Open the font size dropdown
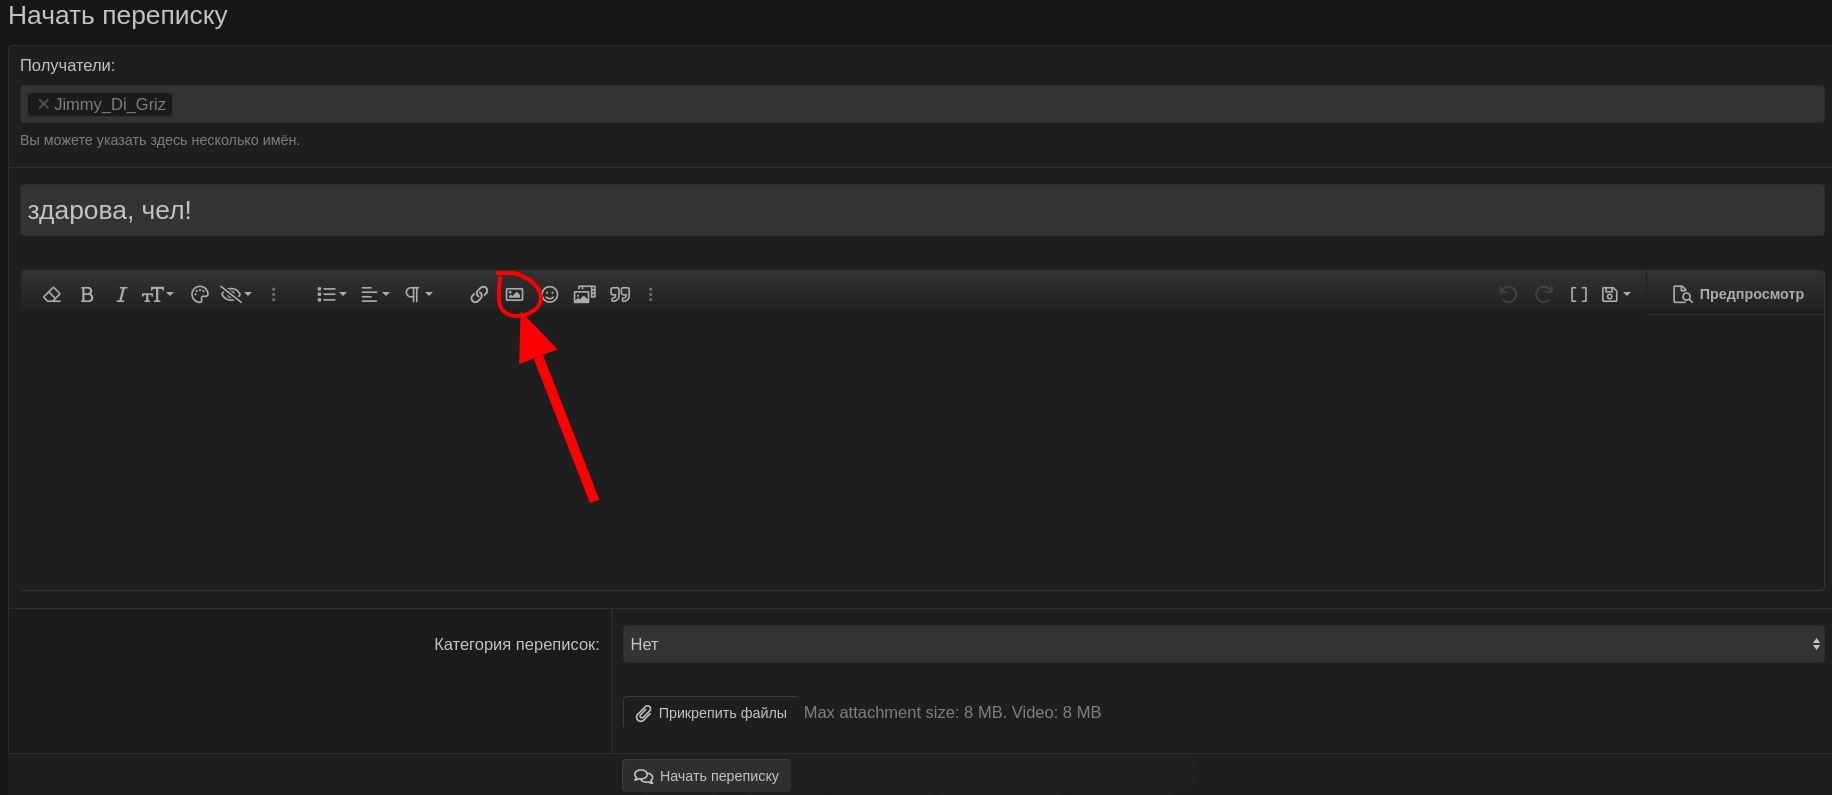1832x795 pixels. point(157,294)
